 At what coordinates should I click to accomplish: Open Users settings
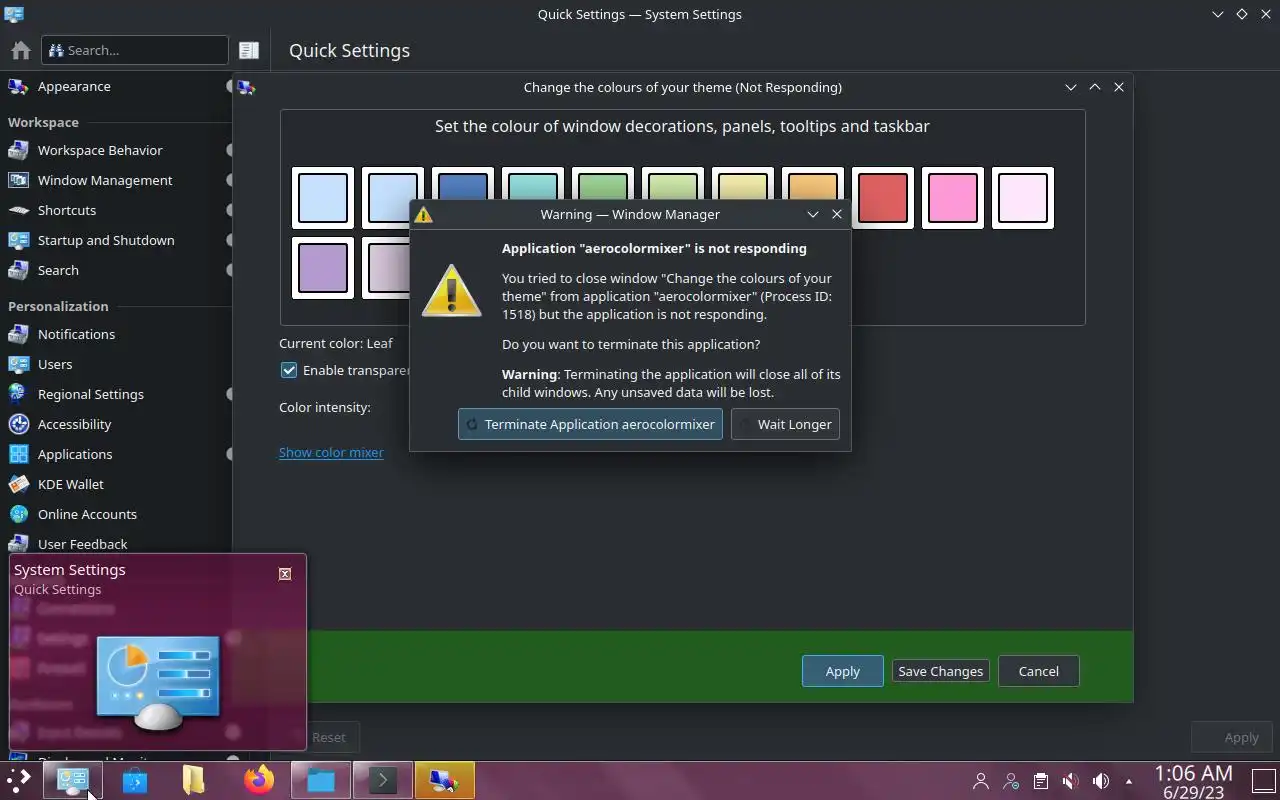[55, 364]
